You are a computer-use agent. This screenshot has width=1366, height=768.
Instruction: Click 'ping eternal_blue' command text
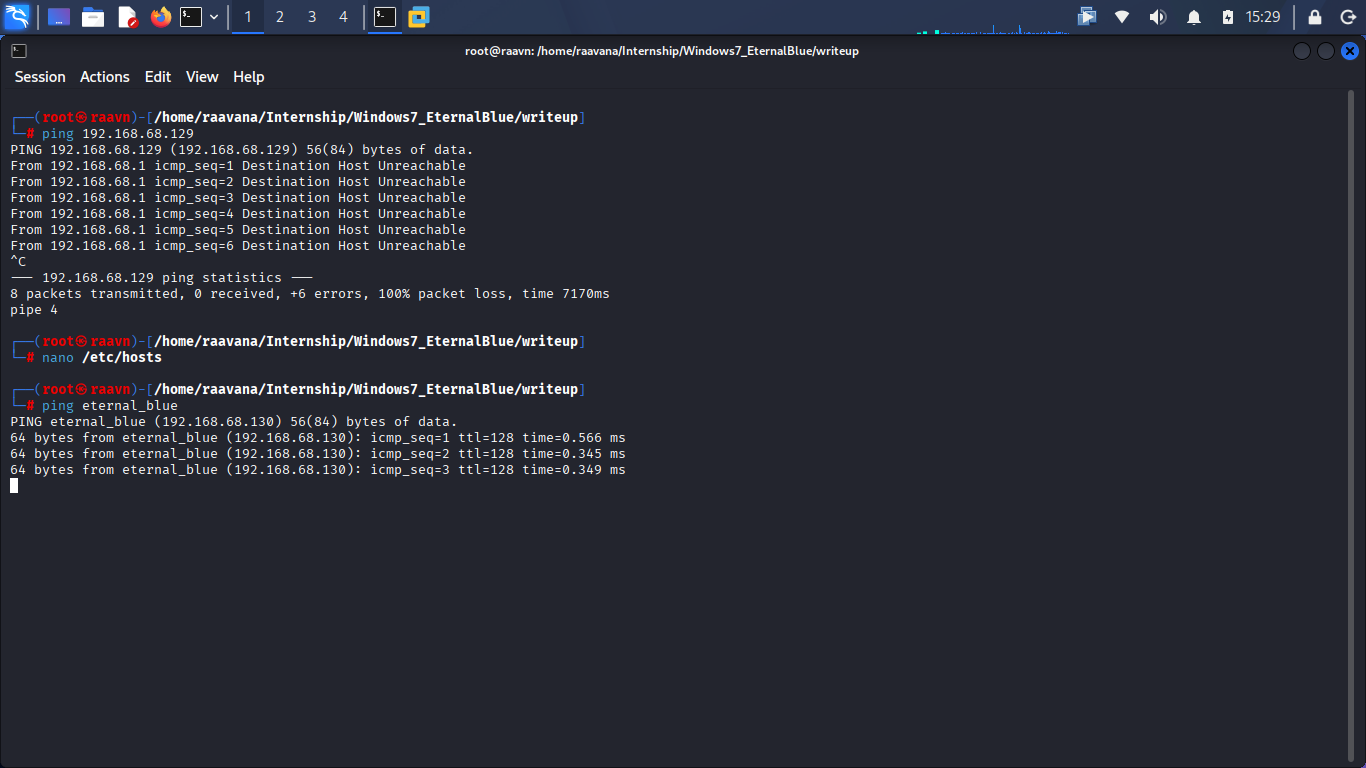[110, 406]
